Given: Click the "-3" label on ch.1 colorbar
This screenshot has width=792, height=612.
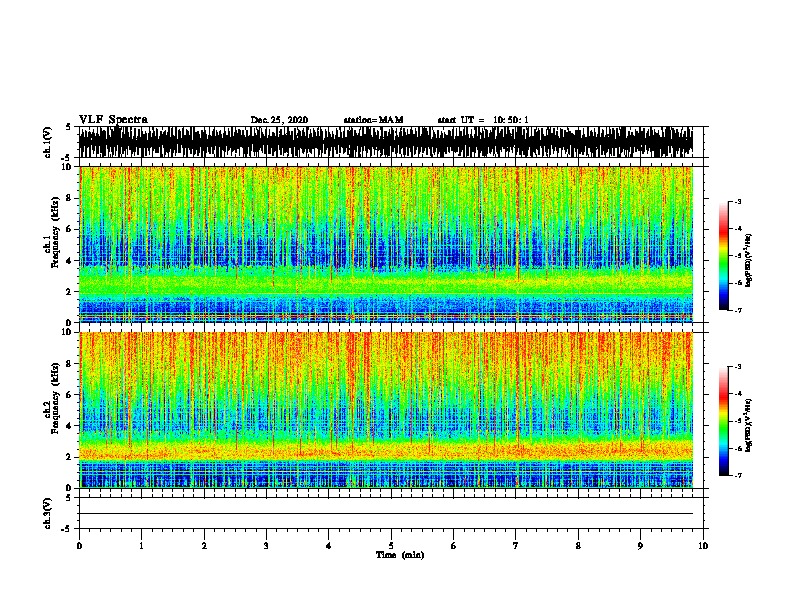Looking at the screenshot, I should [737, 201].
